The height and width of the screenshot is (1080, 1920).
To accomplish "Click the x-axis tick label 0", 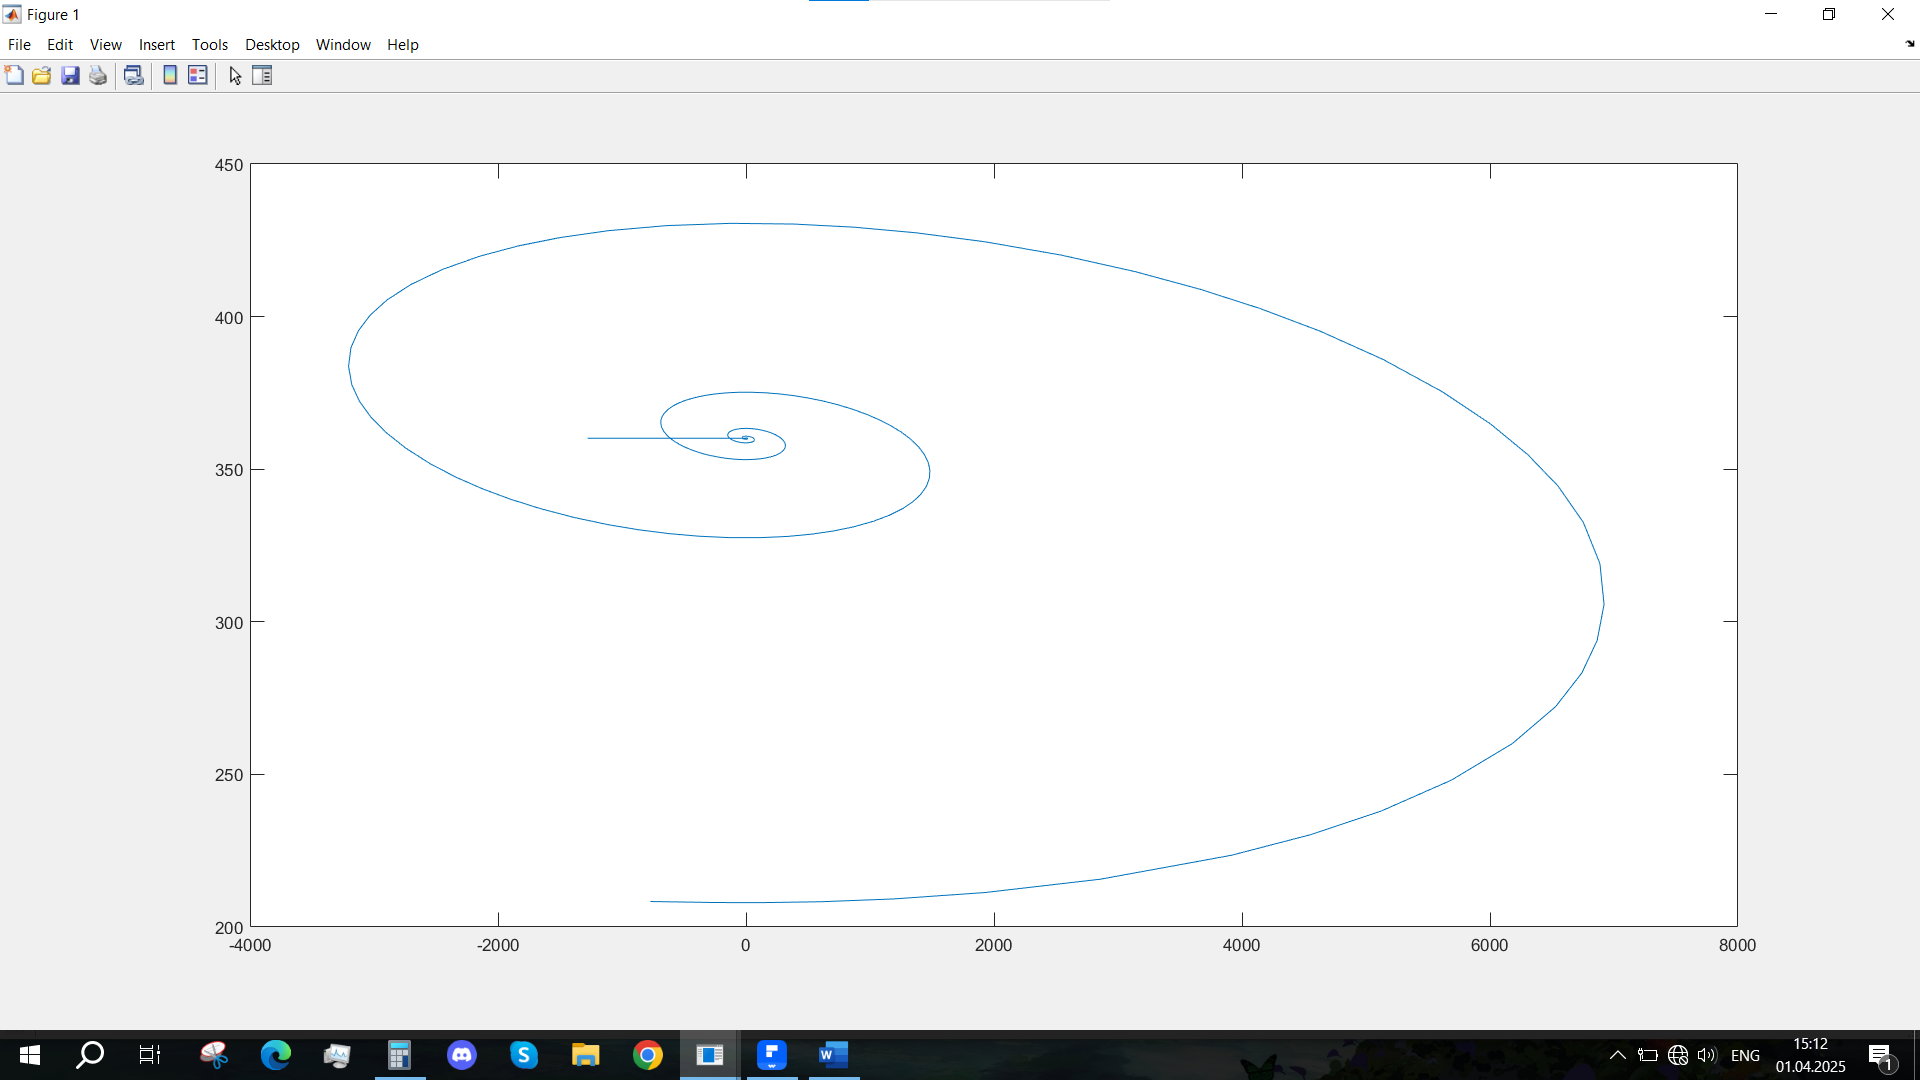I will (x=745, y=945).
